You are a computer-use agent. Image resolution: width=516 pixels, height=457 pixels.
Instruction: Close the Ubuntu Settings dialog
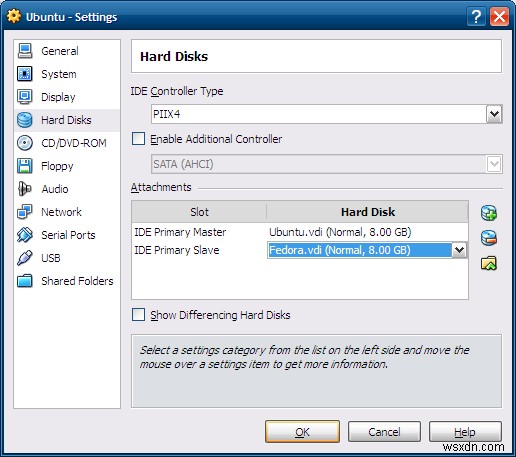[499, 16]
